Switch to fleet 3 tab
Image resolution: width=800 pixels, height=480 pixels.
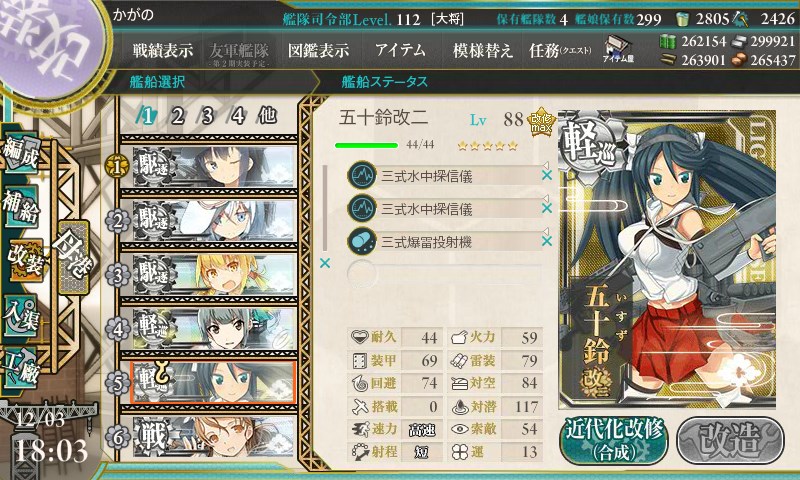coord(207,116)
